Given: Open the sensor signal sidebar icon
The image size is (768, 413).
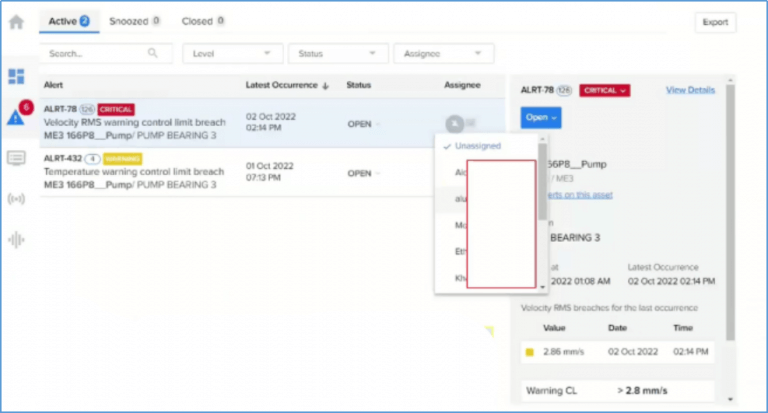Looking at the screenshot, I should 16,198.
